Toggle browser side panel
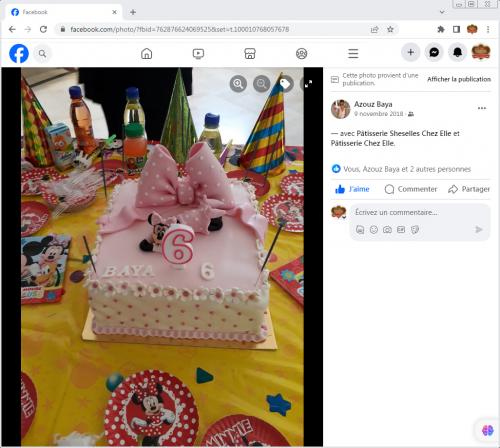The image size is (500, 448). coord(456,29)
